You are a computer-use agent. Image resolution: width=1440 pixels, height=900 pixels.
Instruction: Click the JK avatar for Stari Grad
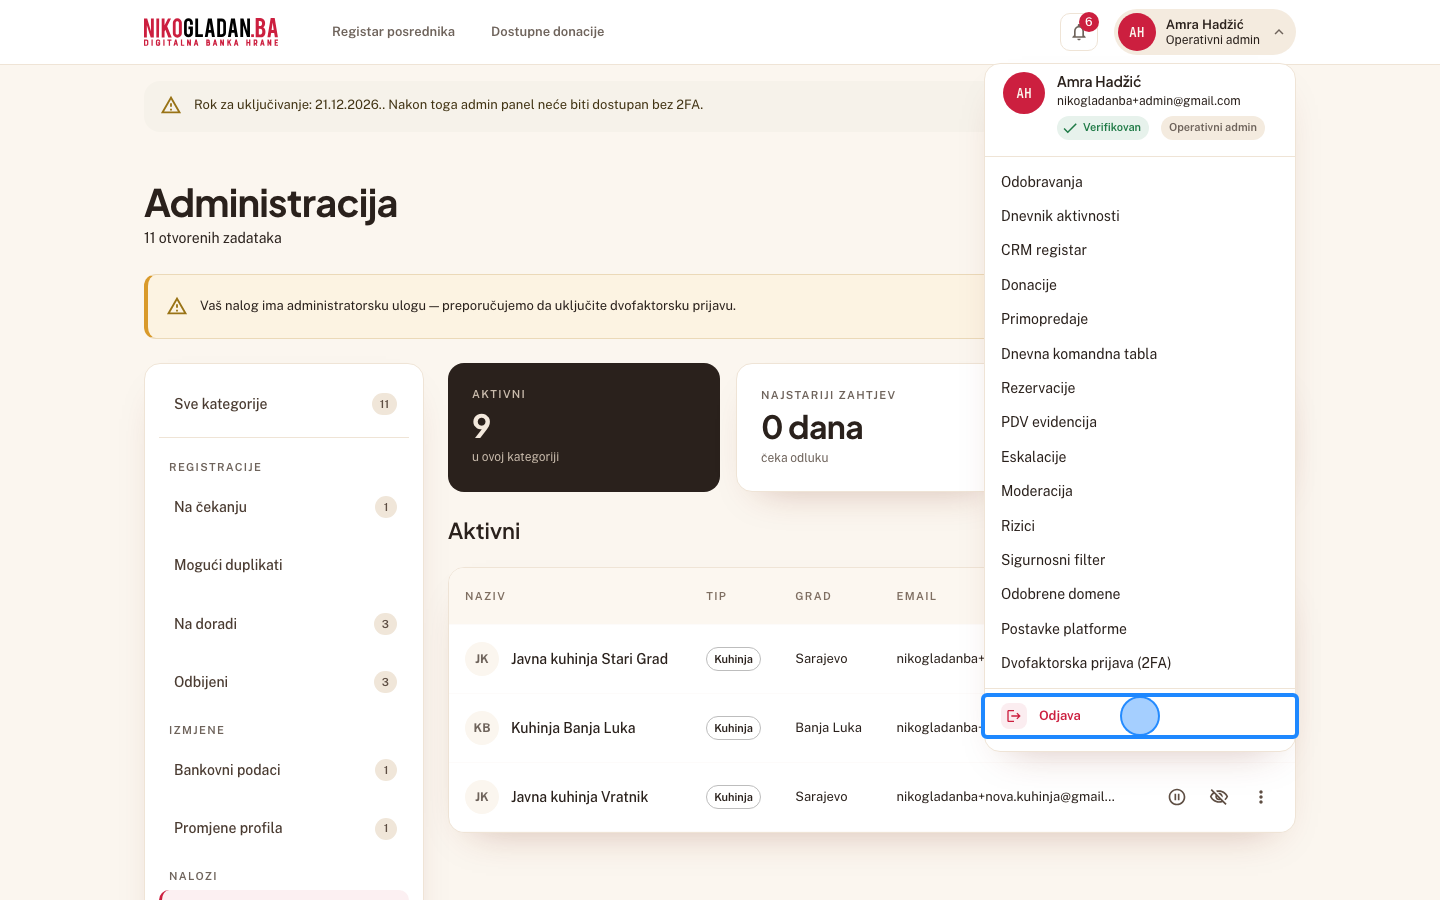[x=482, y=659]
